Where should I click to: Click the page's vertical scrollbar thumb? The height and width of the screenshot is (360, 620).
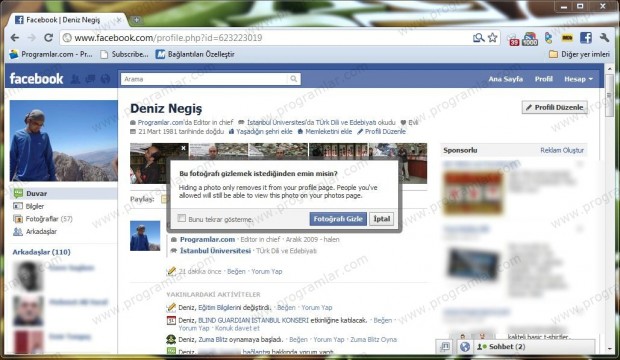609,96
